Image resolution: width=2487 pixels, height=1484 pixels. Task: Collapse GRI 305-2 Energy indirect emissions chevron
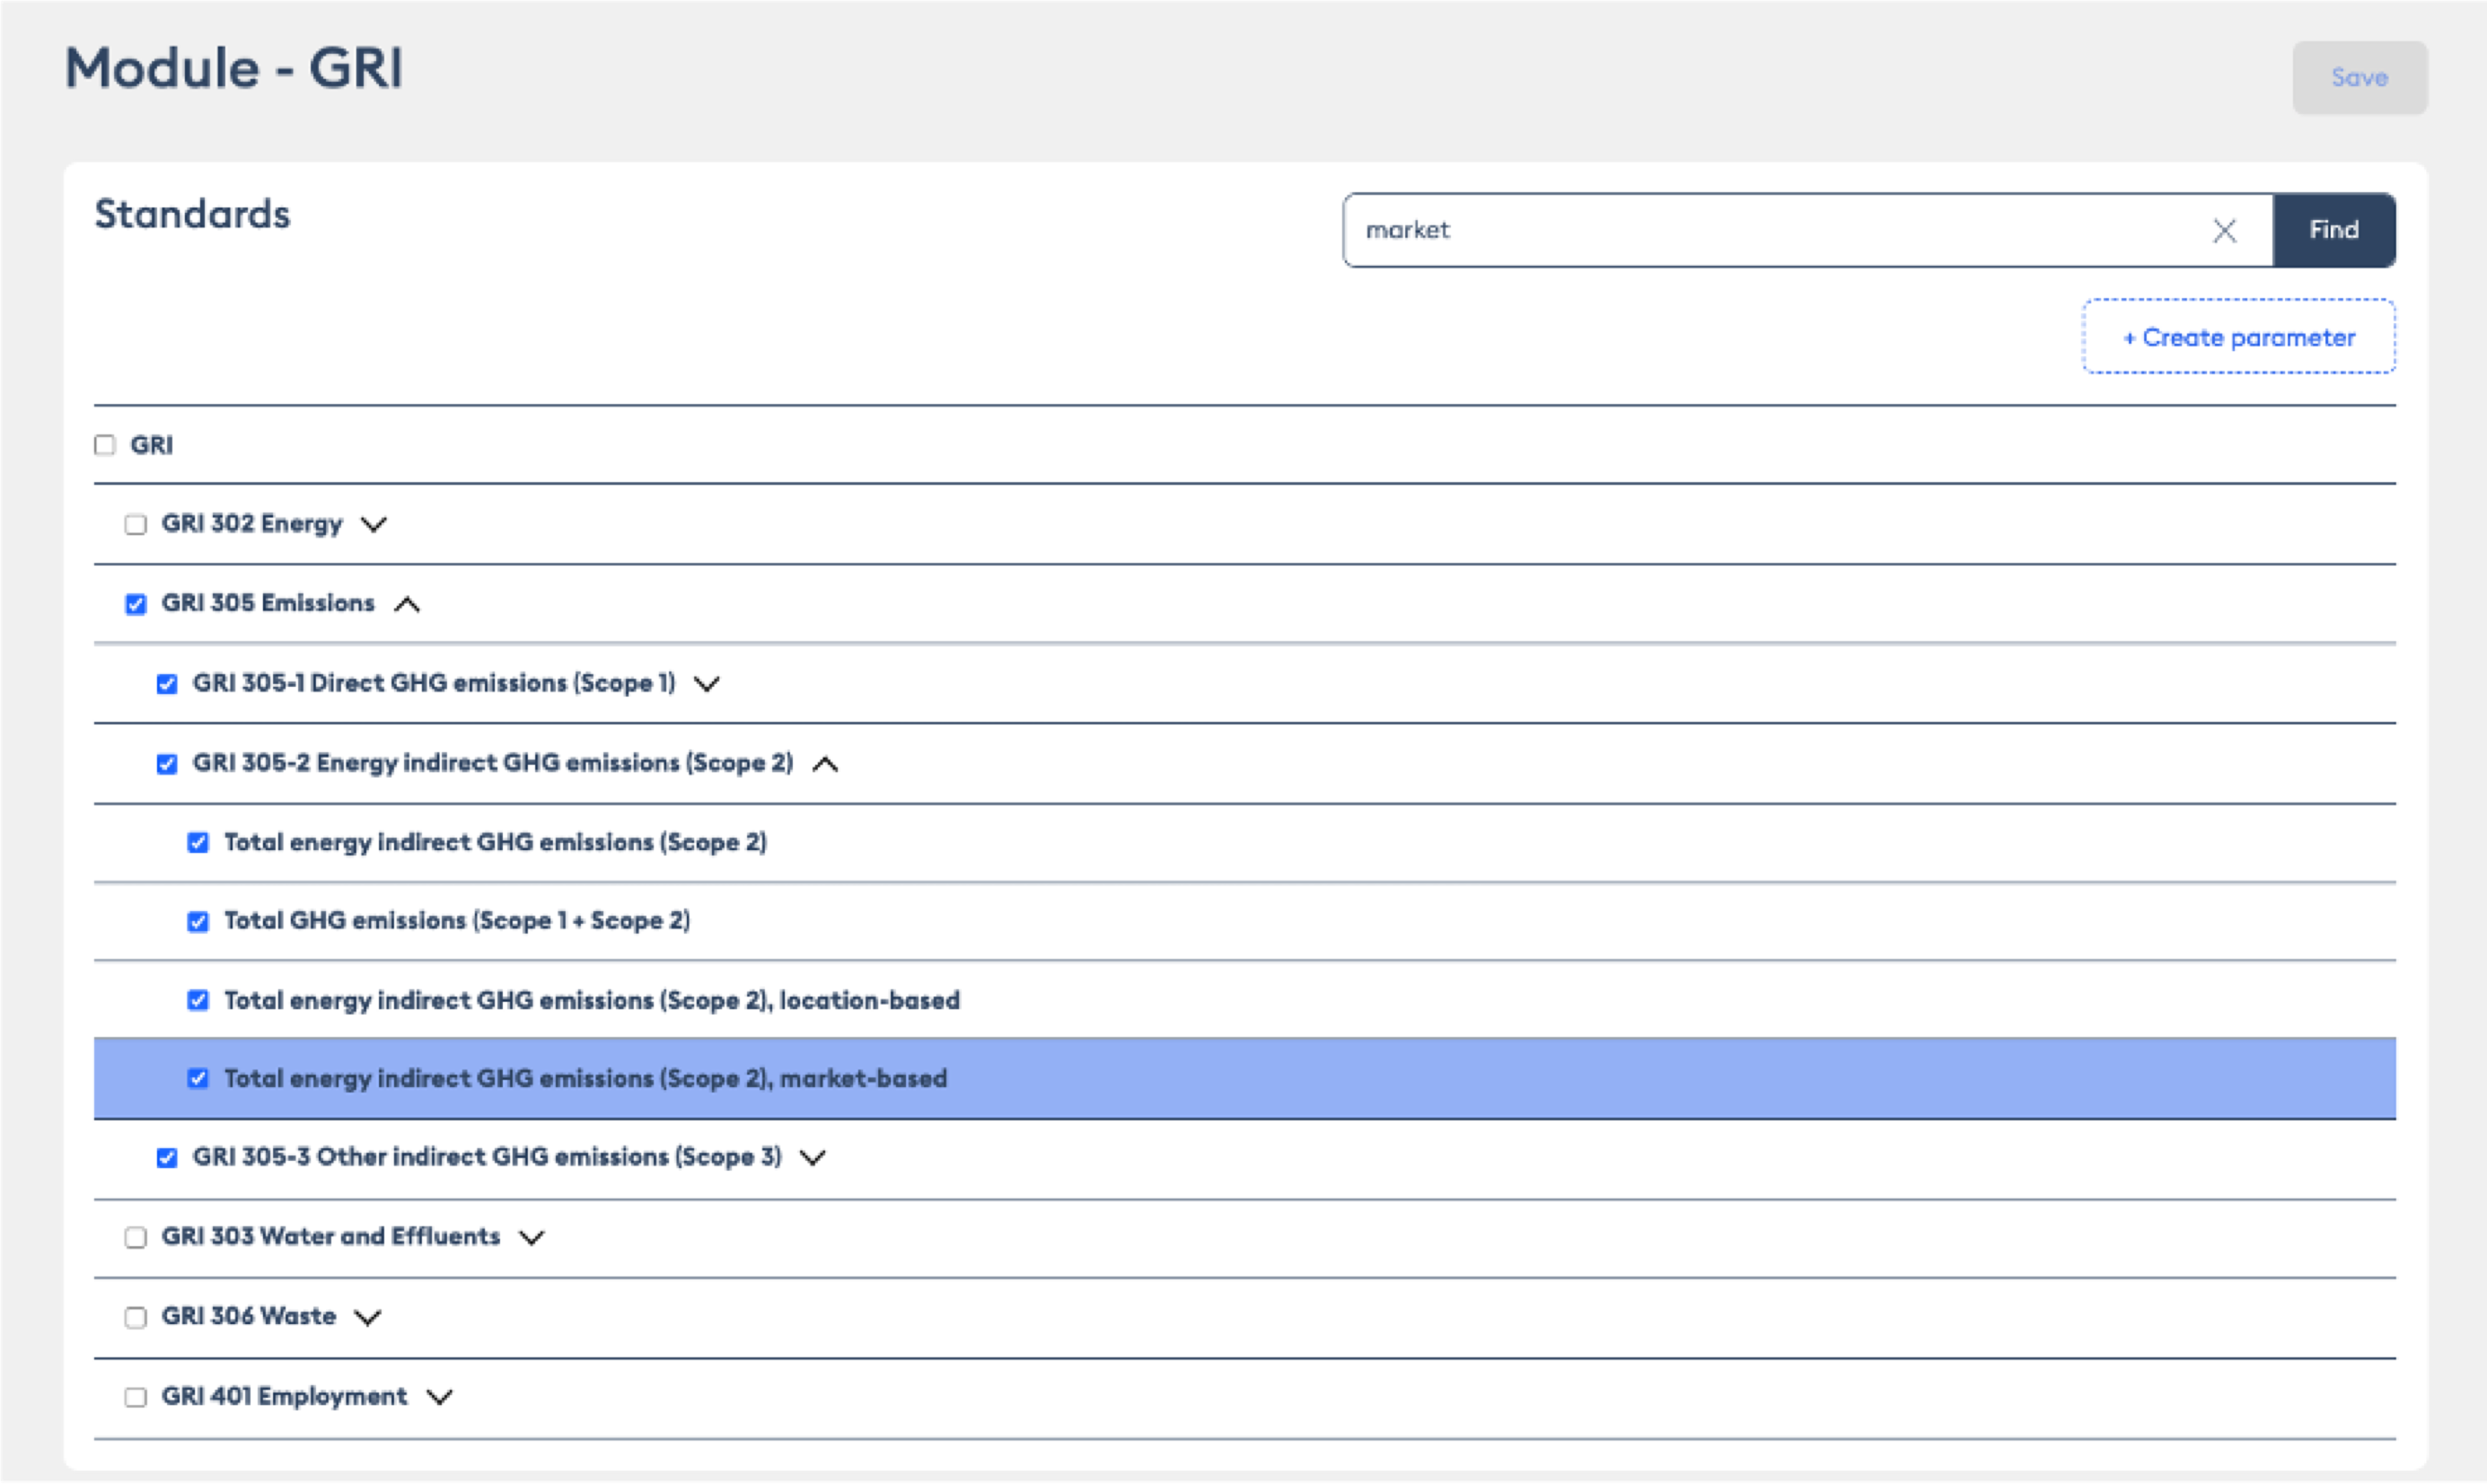coord(825,764)
